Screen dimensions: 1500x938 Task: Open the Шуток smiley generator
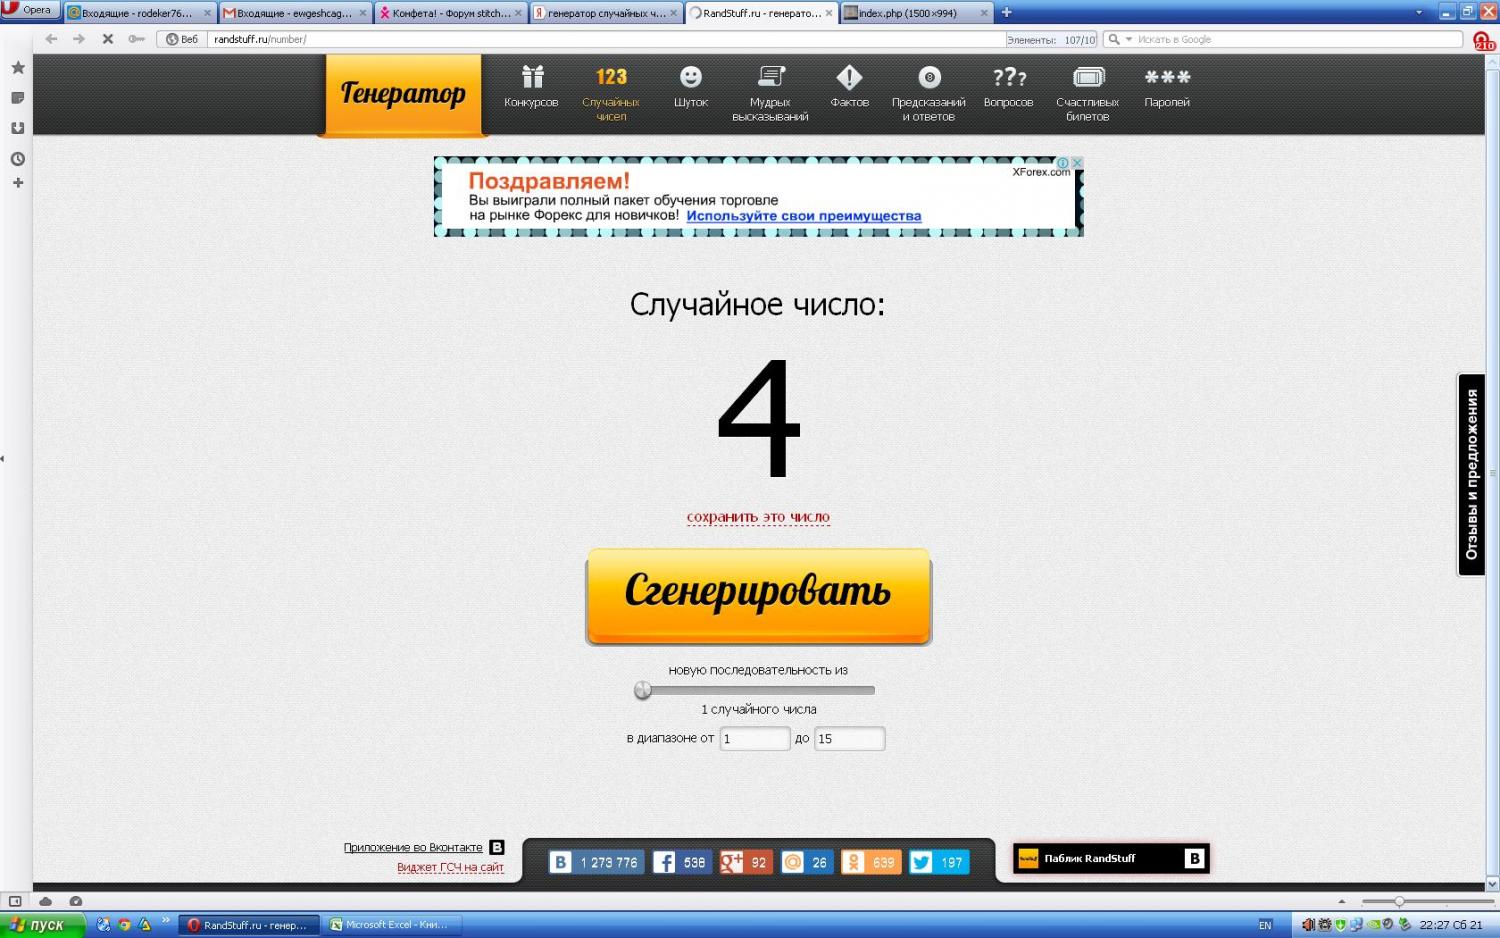[x=690, y=78]
